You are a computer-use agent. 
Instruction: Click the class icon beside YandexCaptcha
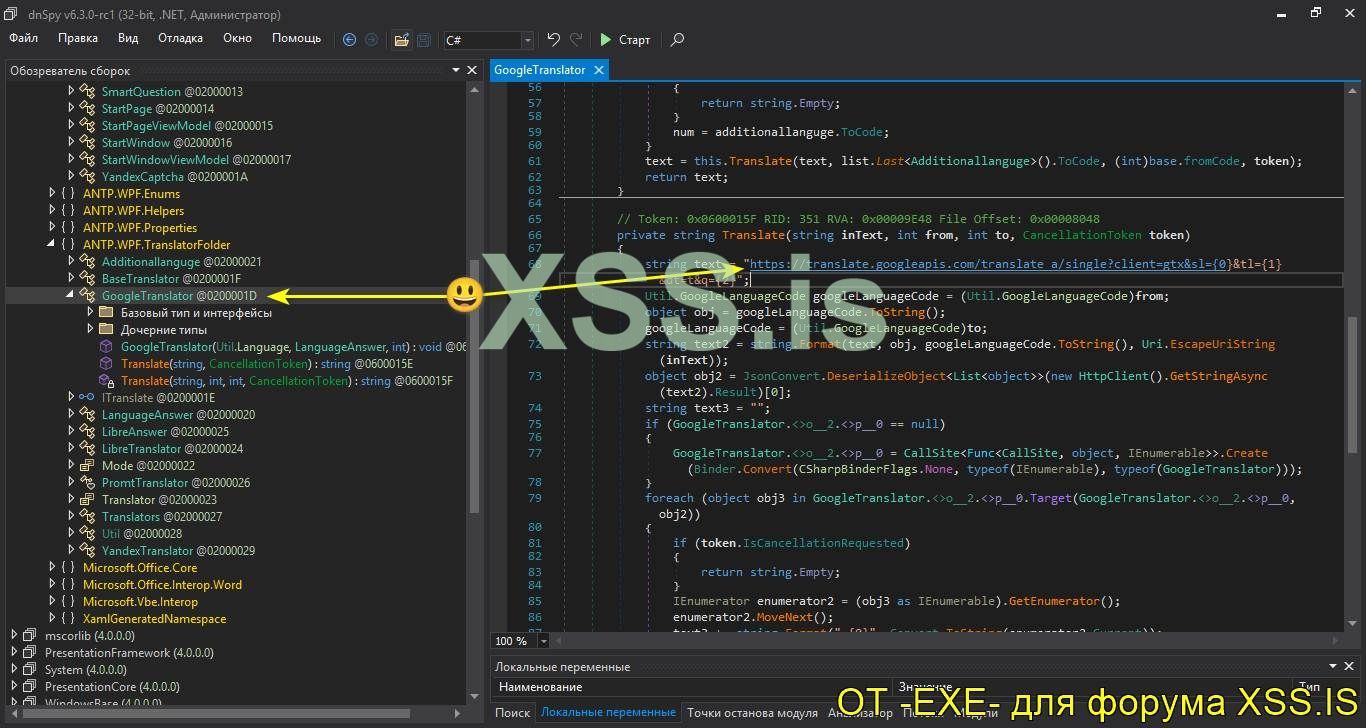(87, 176)
